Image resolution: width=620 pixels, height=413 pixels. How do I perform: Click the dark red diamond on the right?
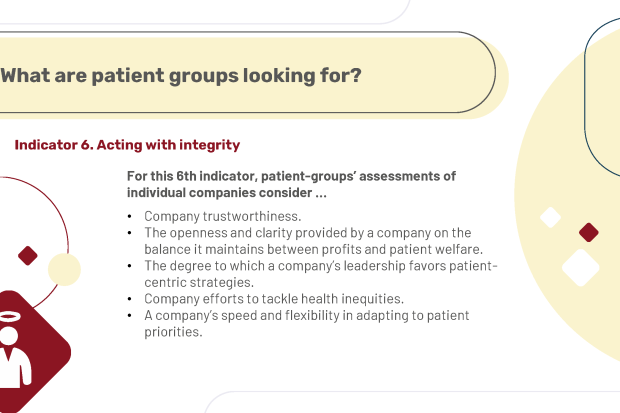click(x=588, y=232)
